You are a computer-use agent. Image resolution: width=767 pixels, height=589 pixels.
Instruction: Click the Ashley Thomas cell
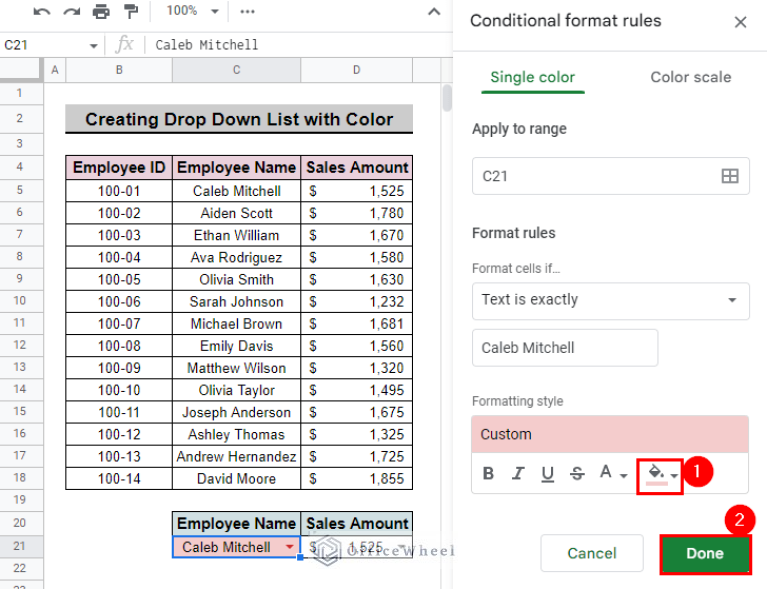(x=236, y=434)
